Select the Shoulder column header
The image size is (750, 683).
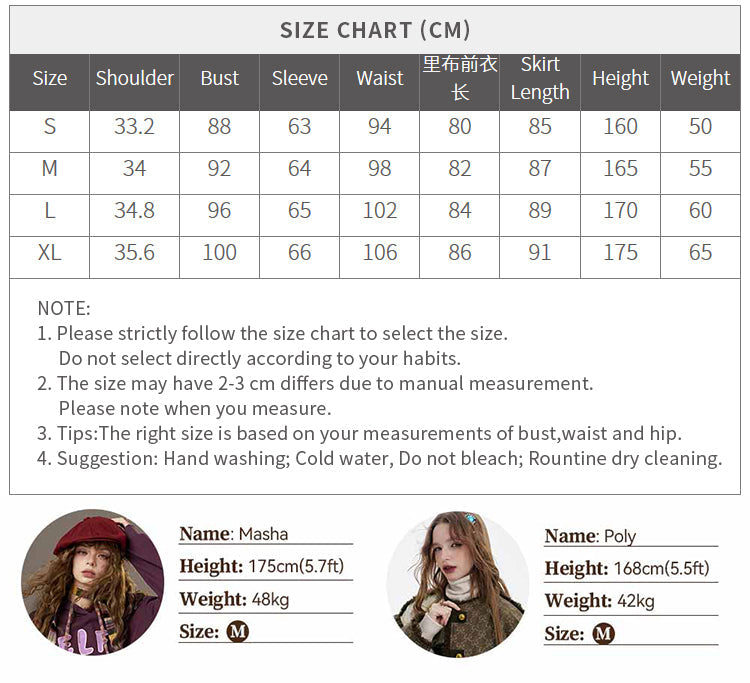point(134,78)
